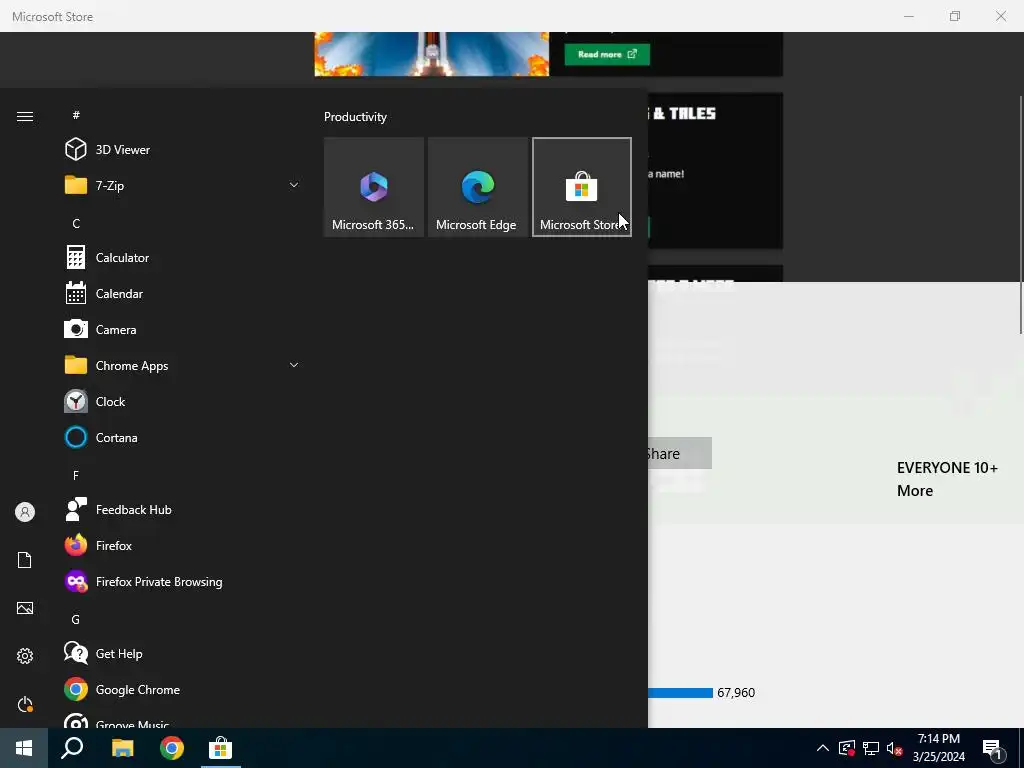Click the Power button in Start
The image size is (1024, 768).
[25, 704]
